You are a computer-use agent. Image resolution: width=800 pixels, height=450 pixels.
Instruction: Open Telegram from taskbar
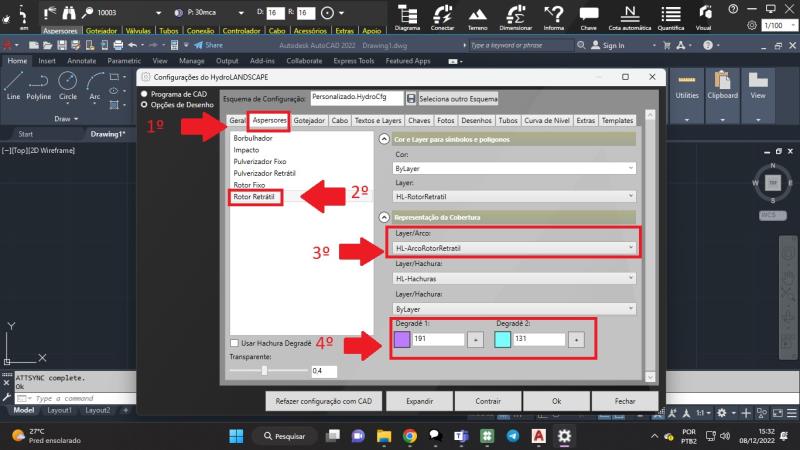point(513,436)
